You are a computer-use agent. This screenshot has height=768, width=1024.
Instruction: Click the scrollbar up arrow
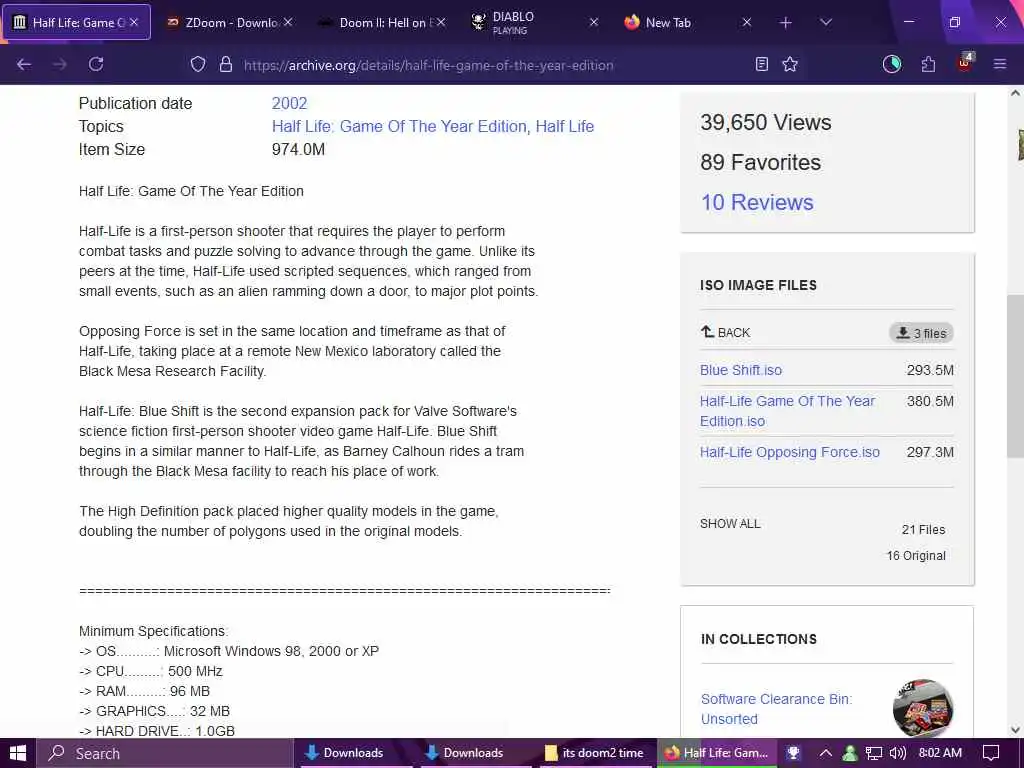click(1015, 93)
